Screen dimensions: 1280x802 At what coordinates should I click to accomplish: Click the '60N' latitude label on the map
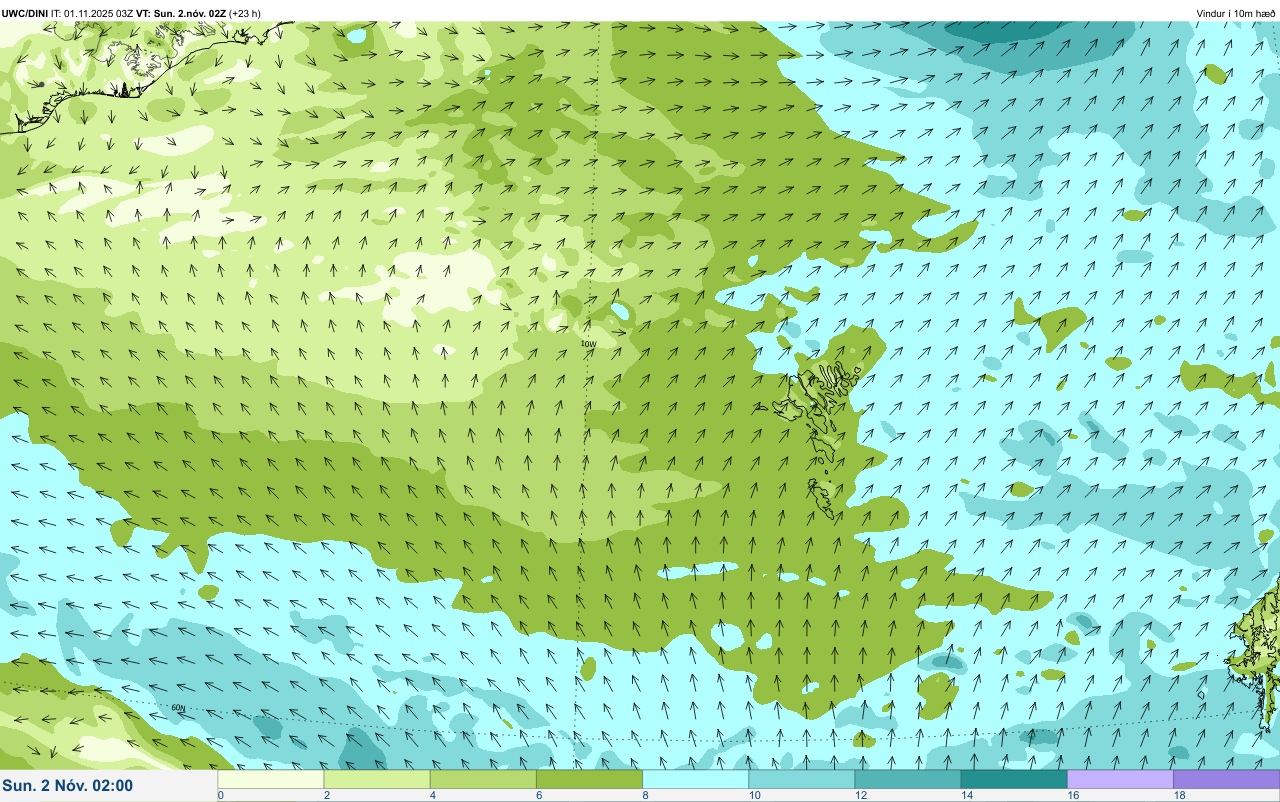[178, 708]
